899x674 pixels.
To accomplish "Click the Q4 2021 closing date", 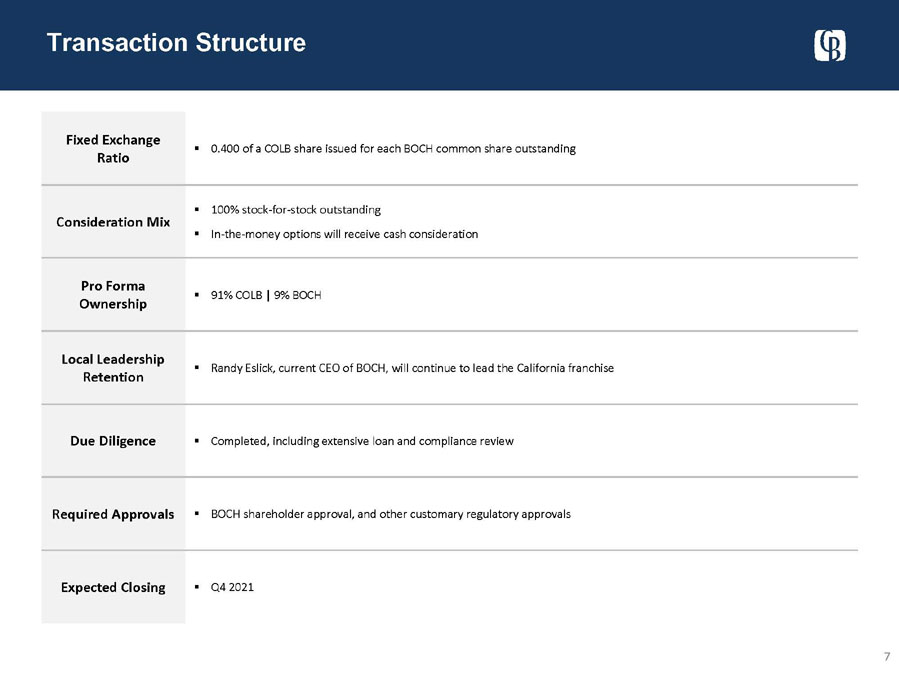I will click(x=232, y=587).
